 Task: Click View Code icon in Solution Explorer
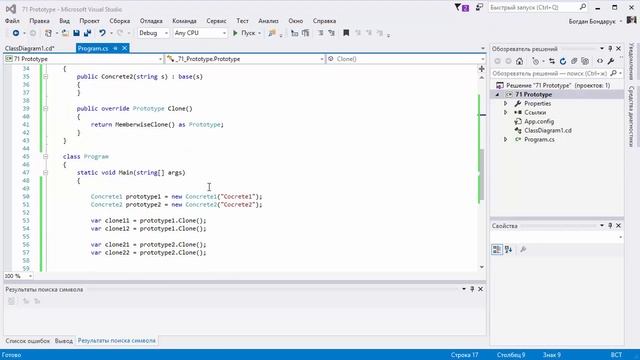click(600, 61)
